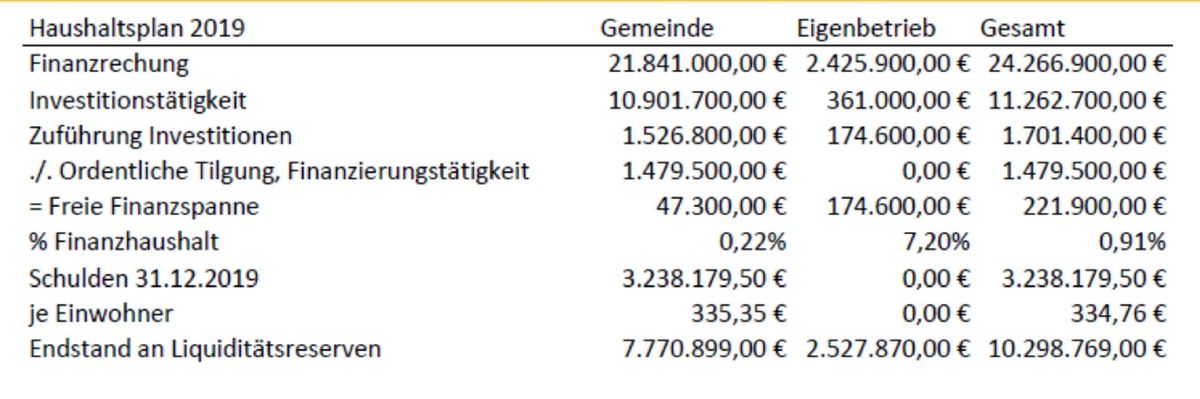Select the Gesamt value 10.298.769,00 €
This screenshot has width=1200, height=399.
click(x=1077, y=350)
